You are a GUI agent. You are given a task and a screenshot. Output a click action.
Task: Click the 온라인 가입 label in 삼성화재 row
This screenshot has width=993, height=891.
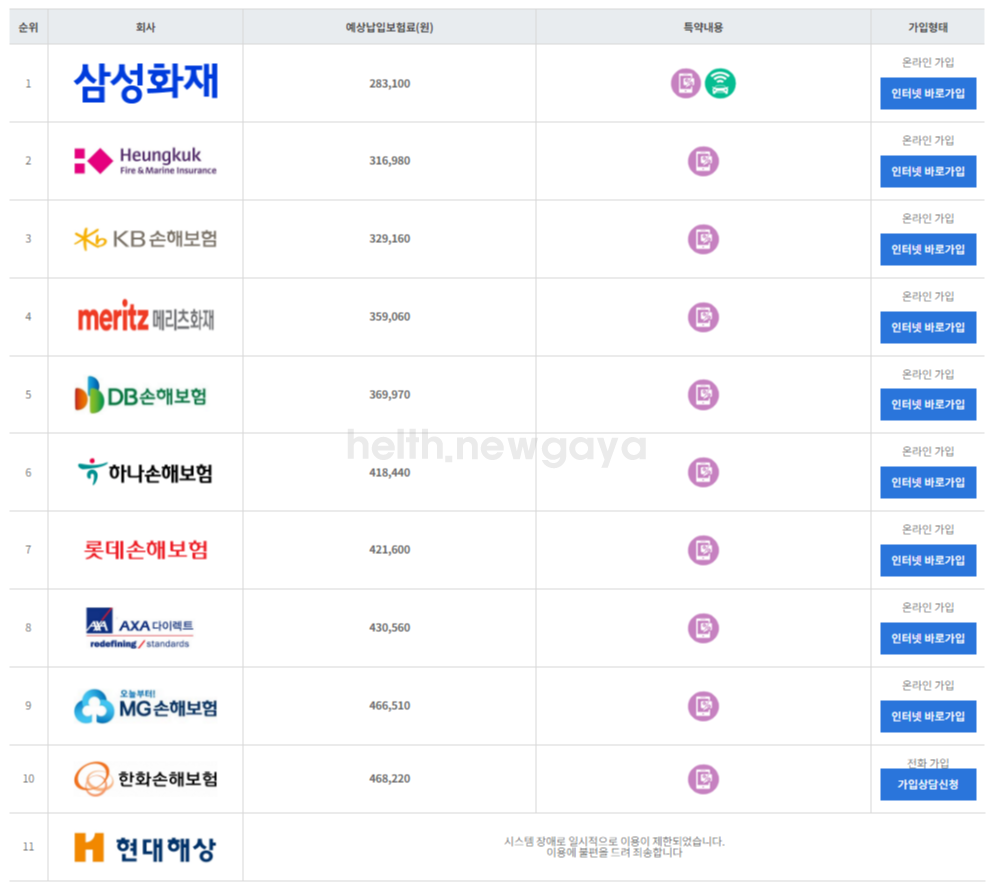928,62
